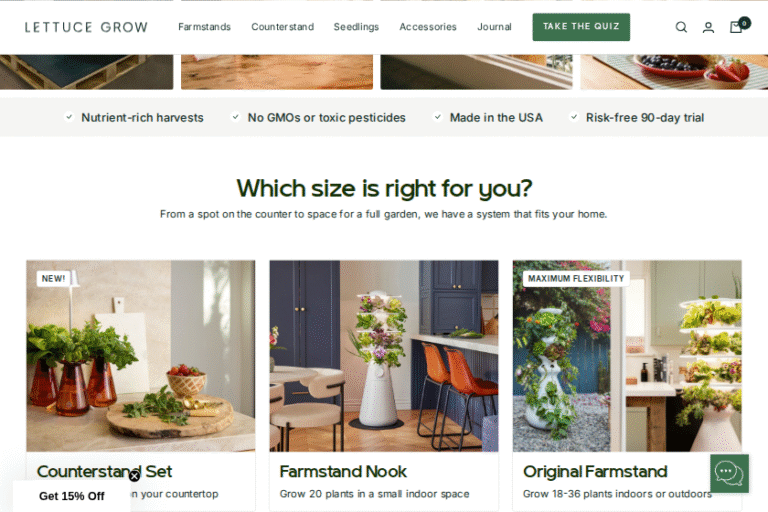
Task: Open the shopping cart icon
Action: coord(736,26)
